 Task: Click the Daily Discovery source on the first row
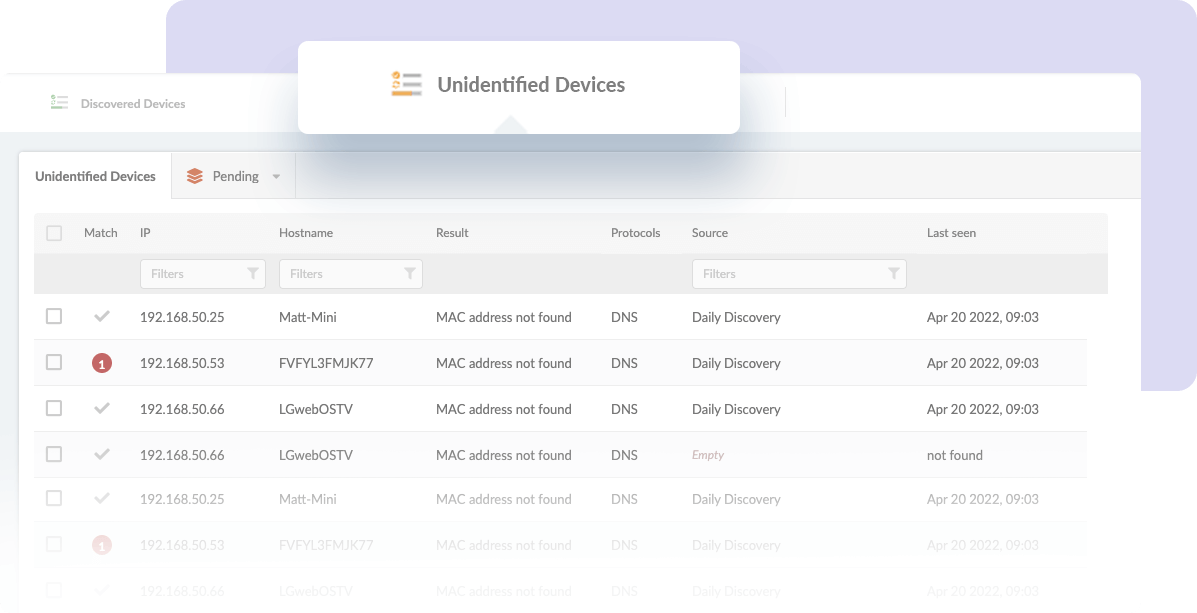pyautogui.click(x=736, y=316)
